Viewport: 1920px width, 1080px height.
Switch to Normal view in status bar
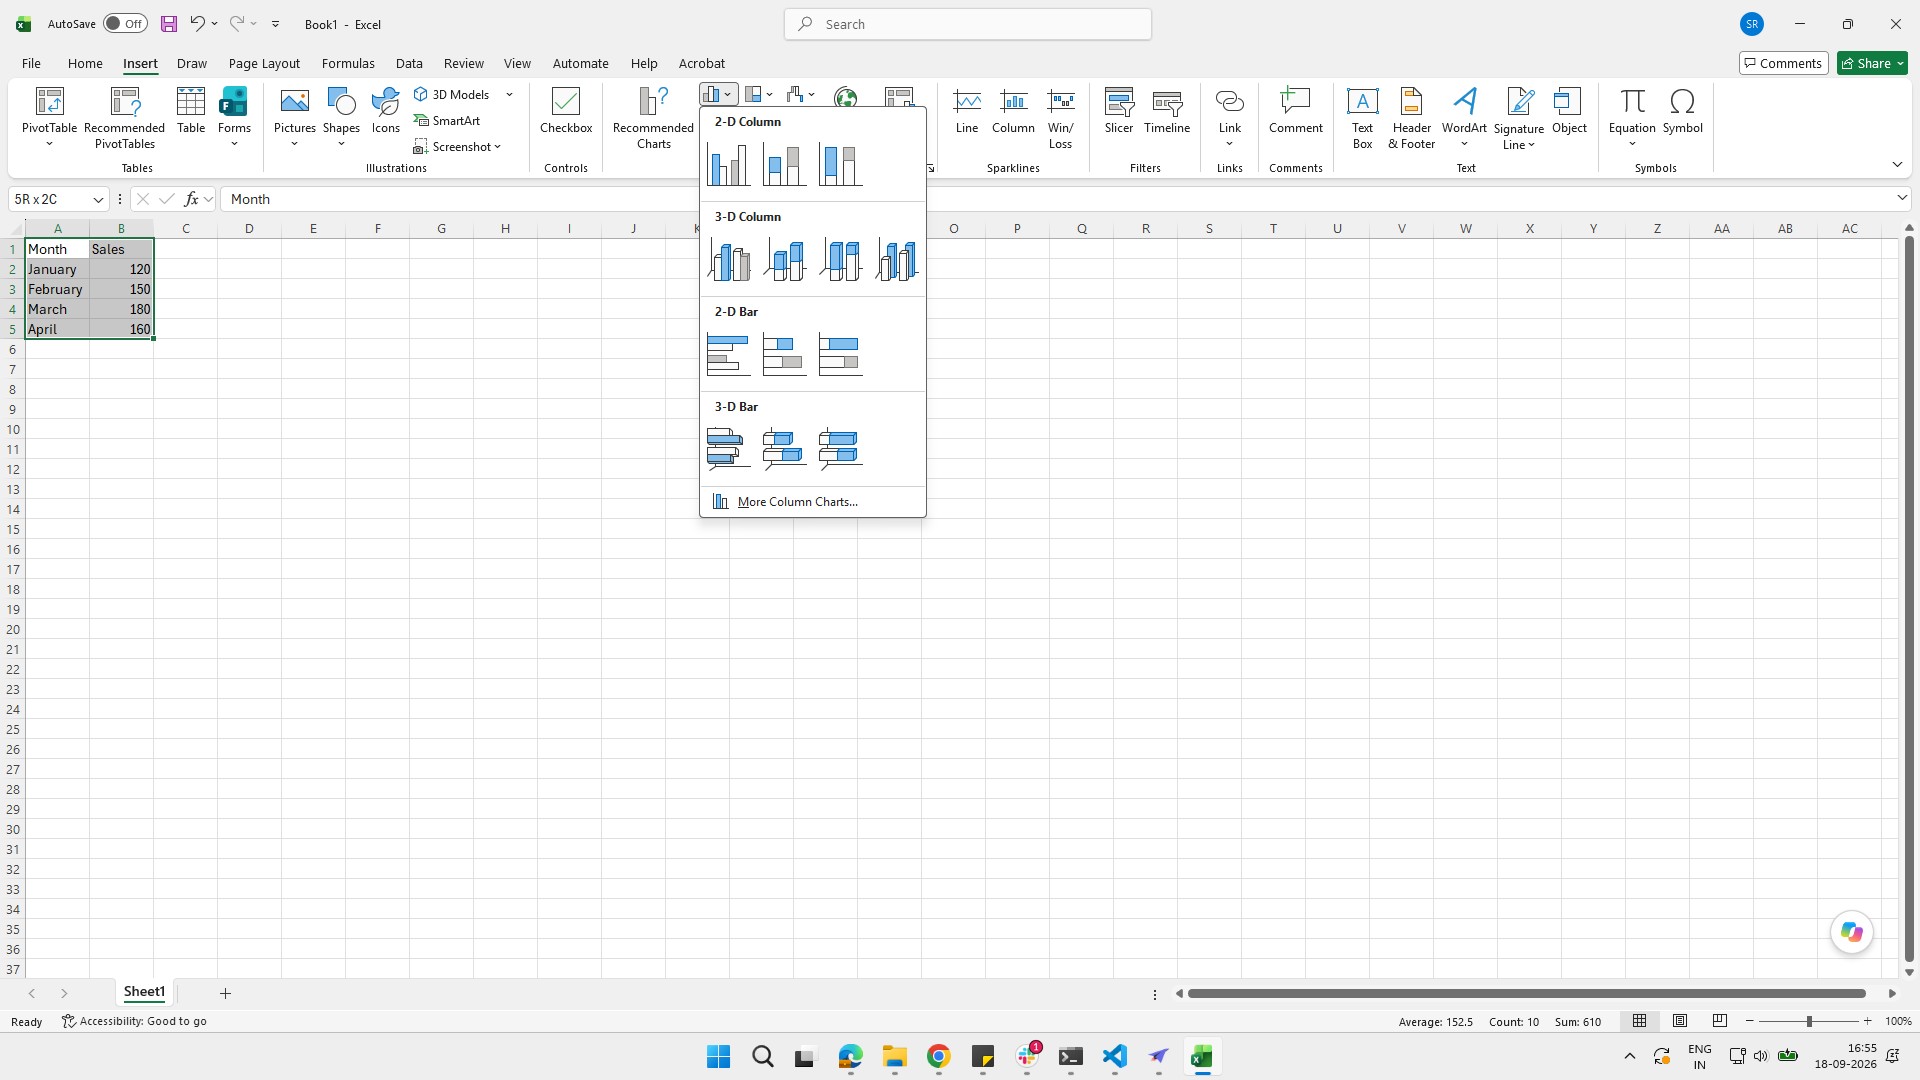coord(1639,1021)
